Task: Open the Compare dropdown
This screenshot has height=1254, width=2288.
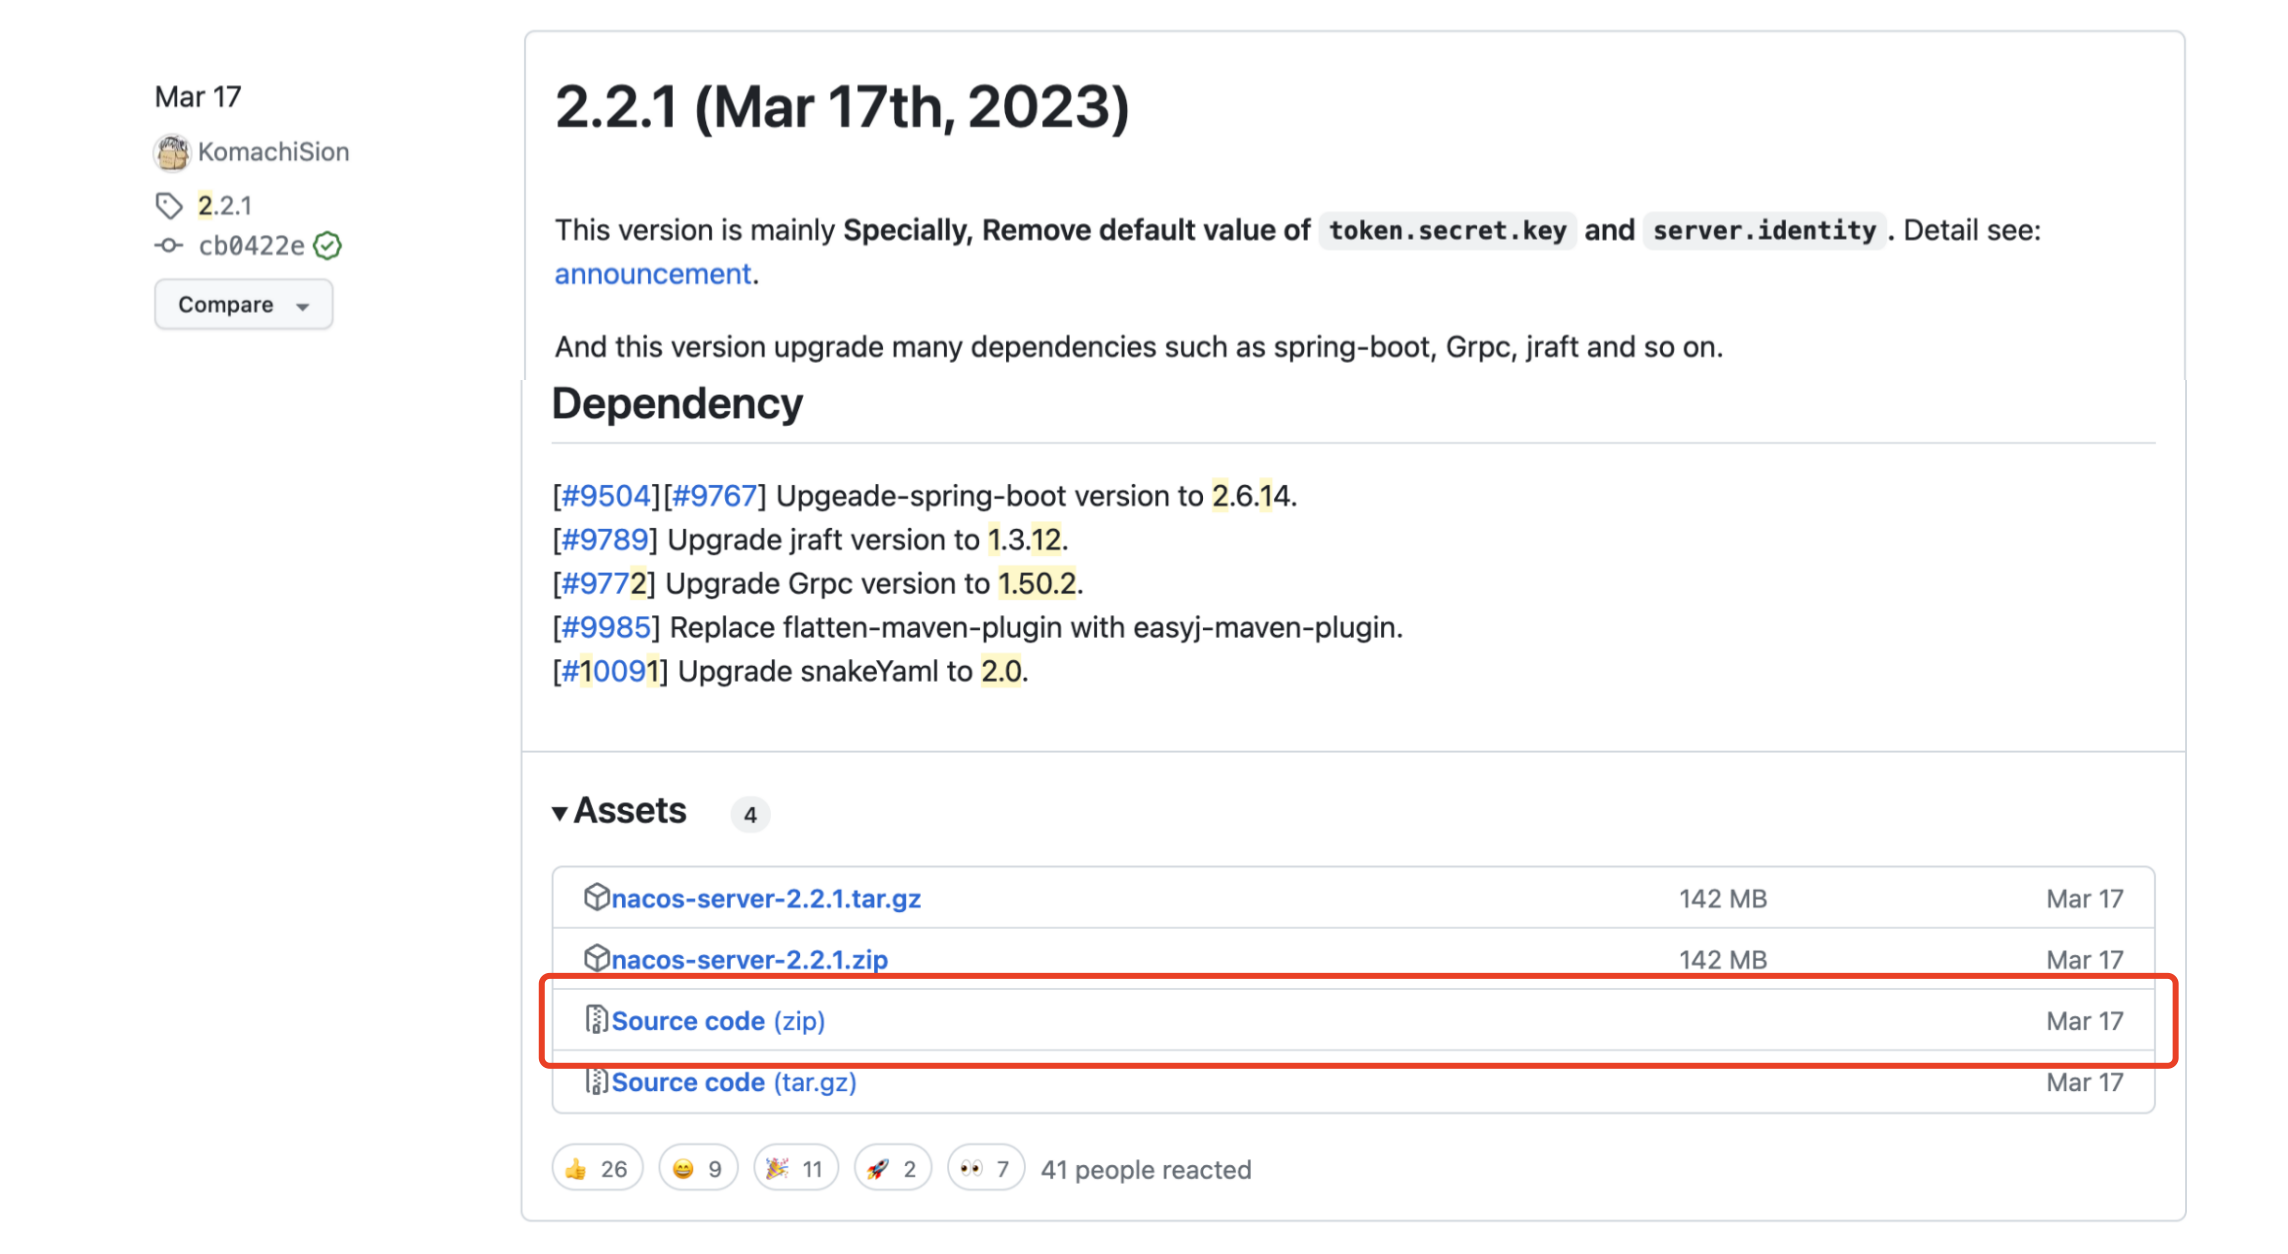Action: (243, 304)
